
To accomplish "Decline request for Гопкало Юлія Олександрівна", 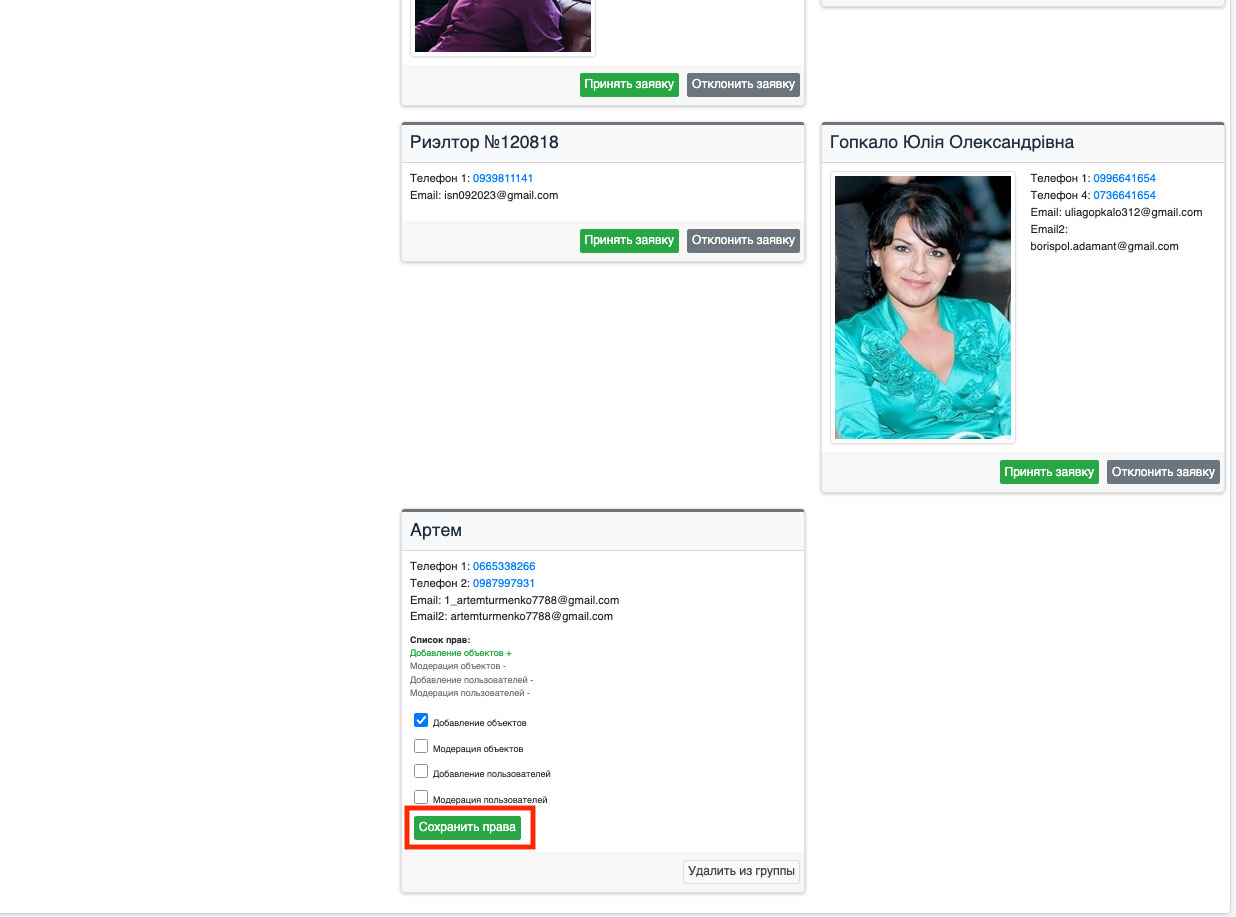I will [x=1163, y=472].
